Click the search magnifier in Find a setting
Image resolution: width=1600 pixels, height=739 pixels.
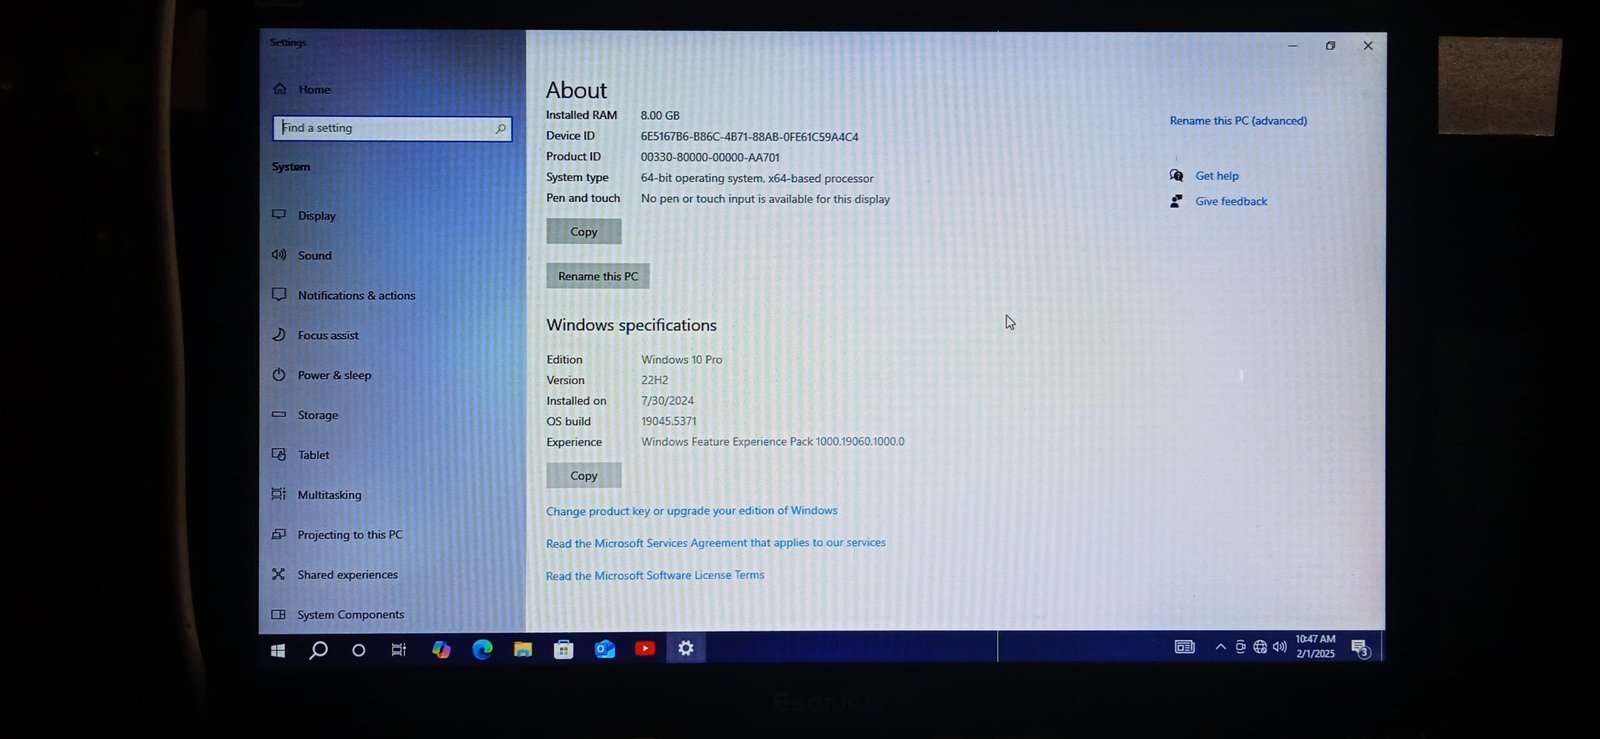tap(501, 128)
